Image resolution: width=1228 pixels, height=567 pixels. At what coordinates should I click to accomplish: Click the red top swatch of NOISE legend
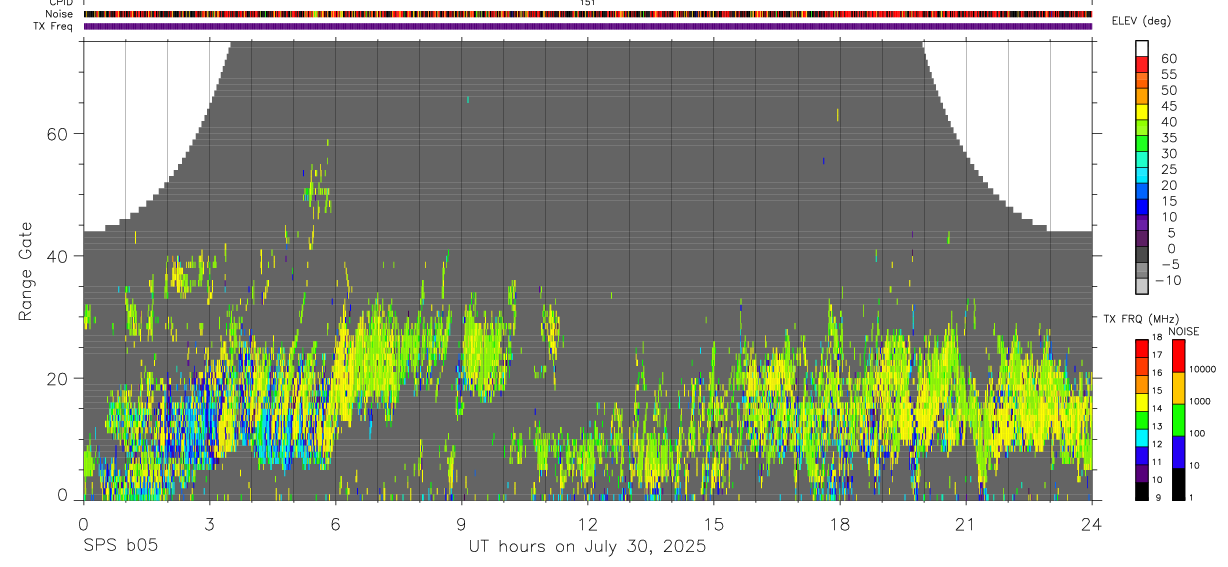(1178, 355)
